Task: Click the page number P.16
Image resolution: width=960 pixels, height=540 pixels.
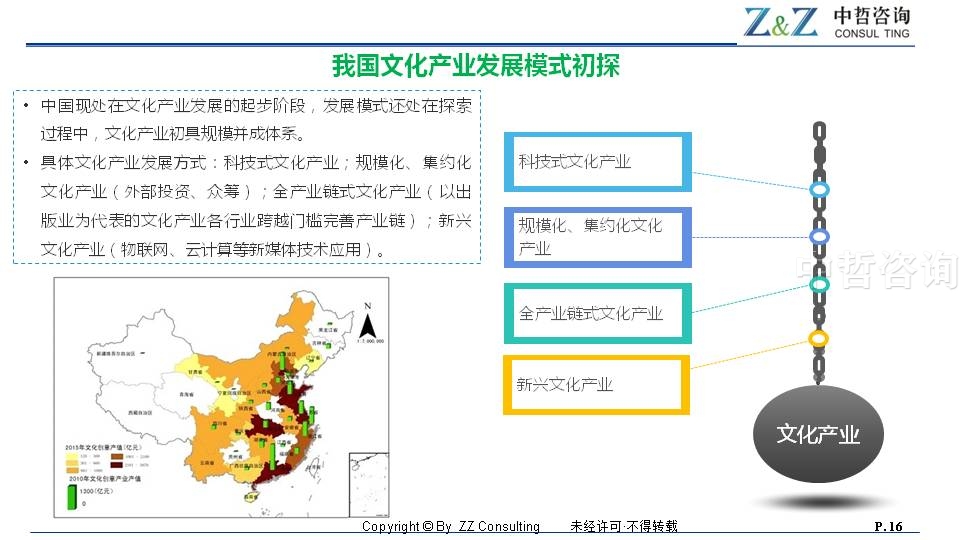Action: click(888, 526)
